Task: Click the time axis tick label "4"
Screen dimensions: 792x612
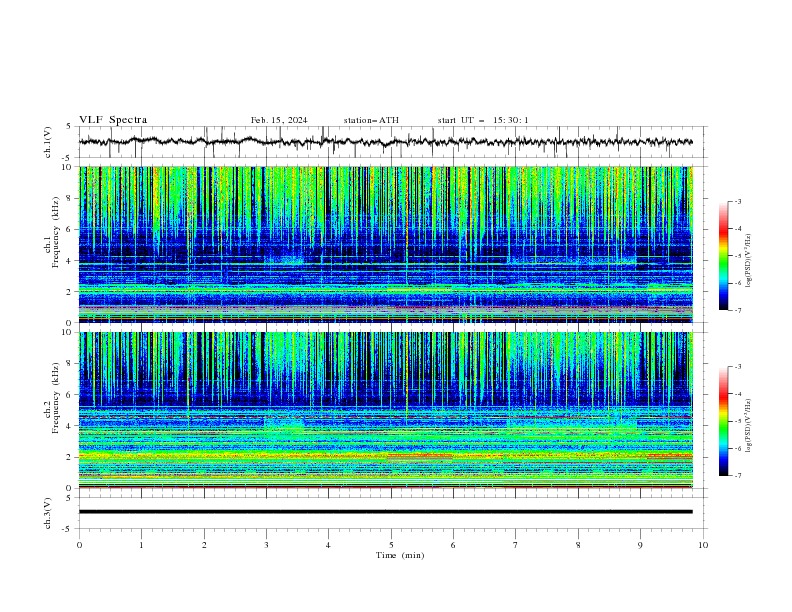Action: coord(328,545)
